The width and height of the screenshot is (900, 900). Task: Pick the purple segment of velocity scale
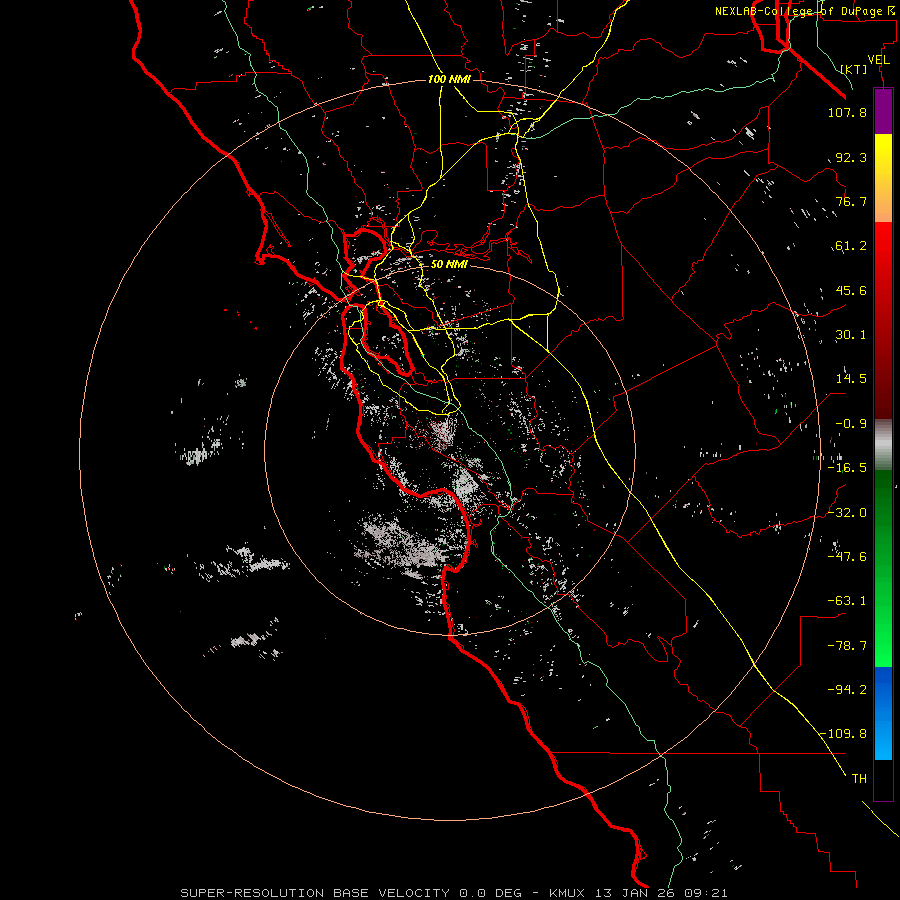pos(883,111)
